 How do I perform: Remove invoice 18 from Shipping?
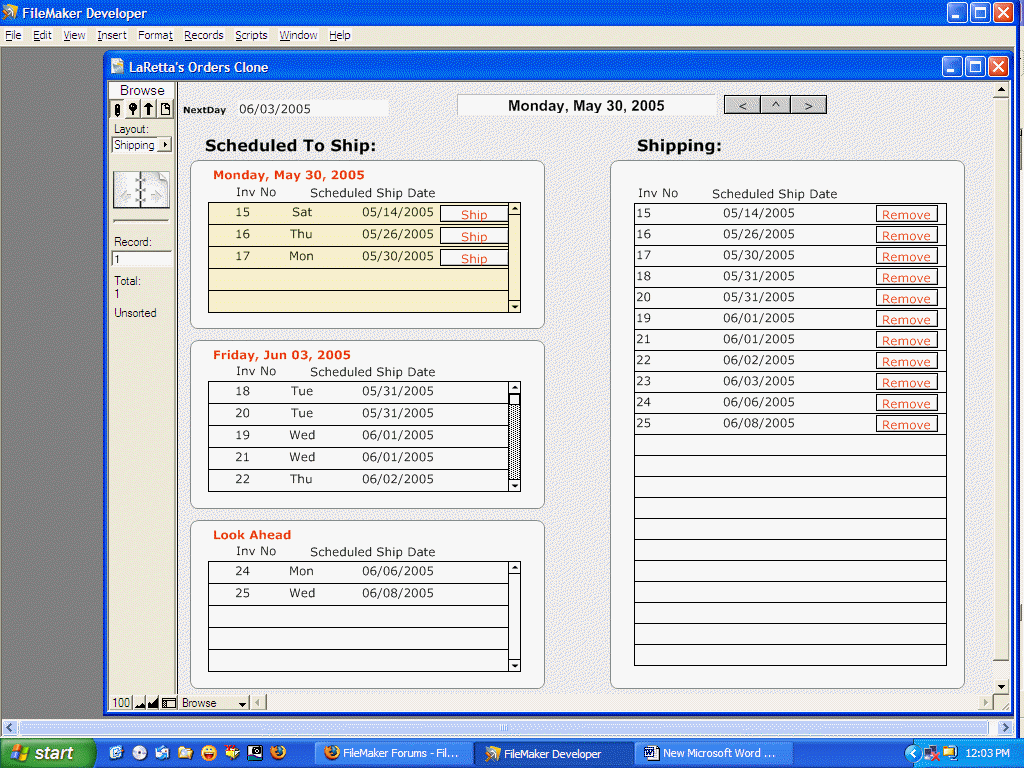(906, 277)
